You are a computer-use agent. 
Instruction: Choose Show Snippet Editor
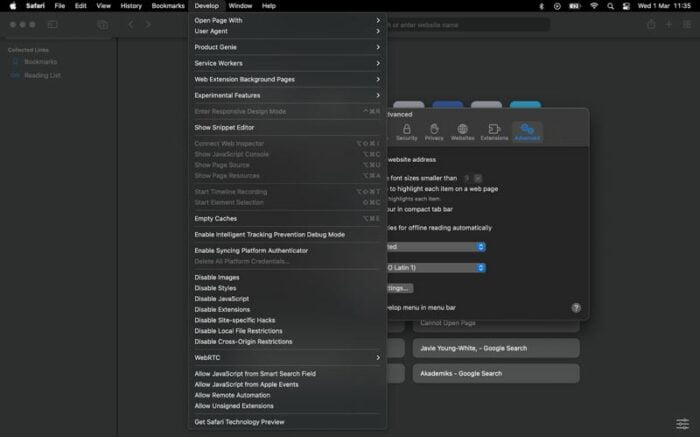287,127
